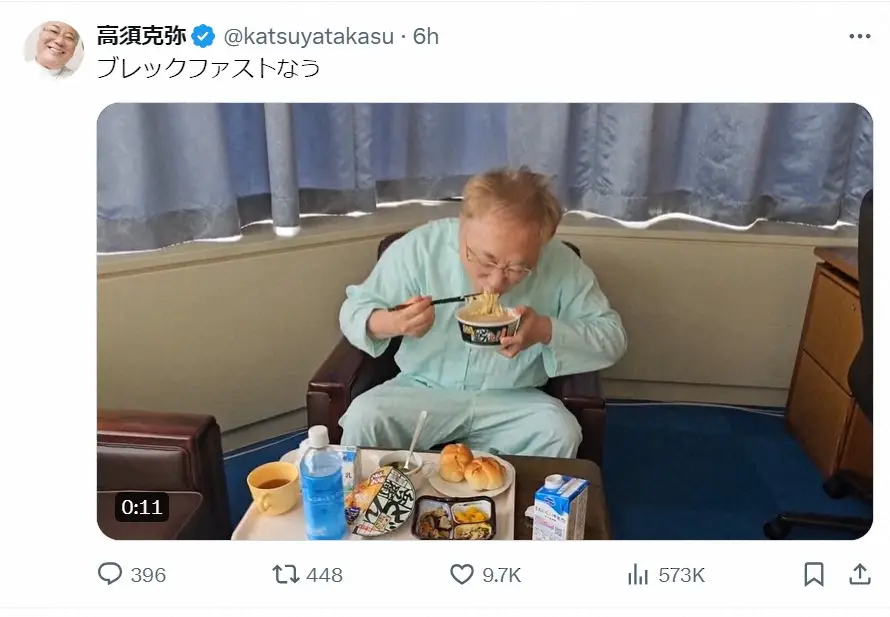
Task: Click the 396 replies count
Action: click(148, 575)
